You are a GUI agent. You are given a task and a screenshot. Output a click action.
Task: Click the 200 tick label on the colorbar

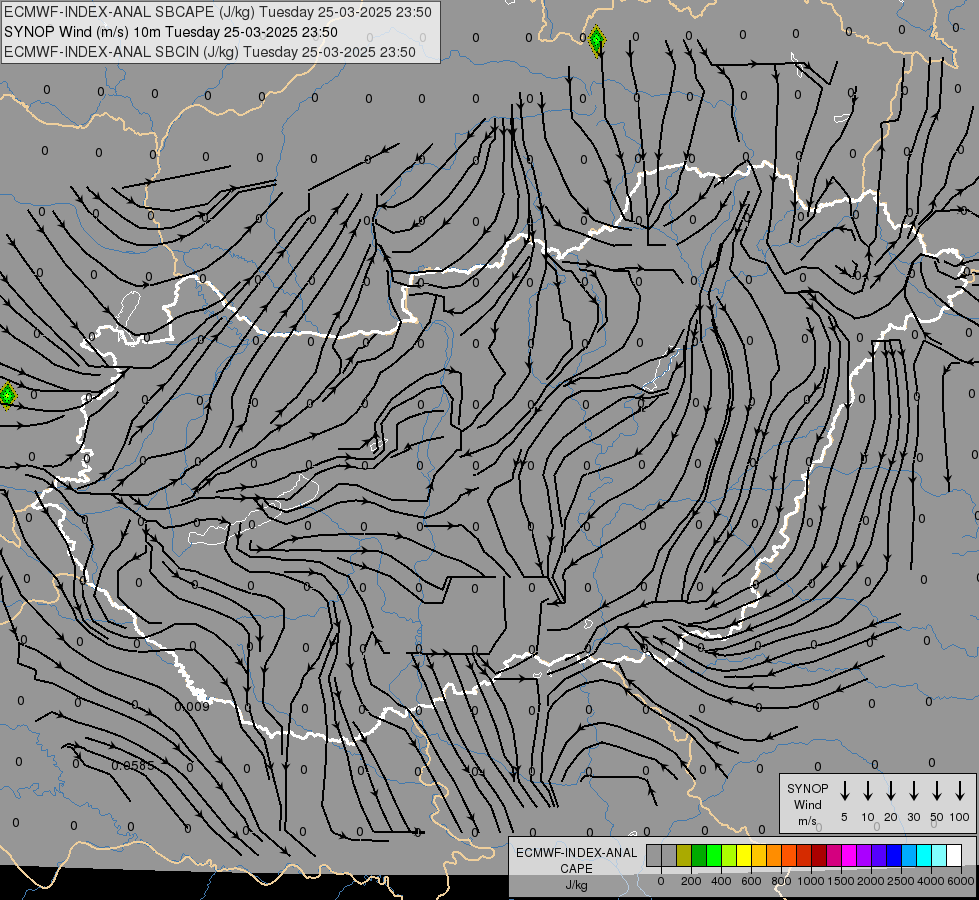click(691, 881)
